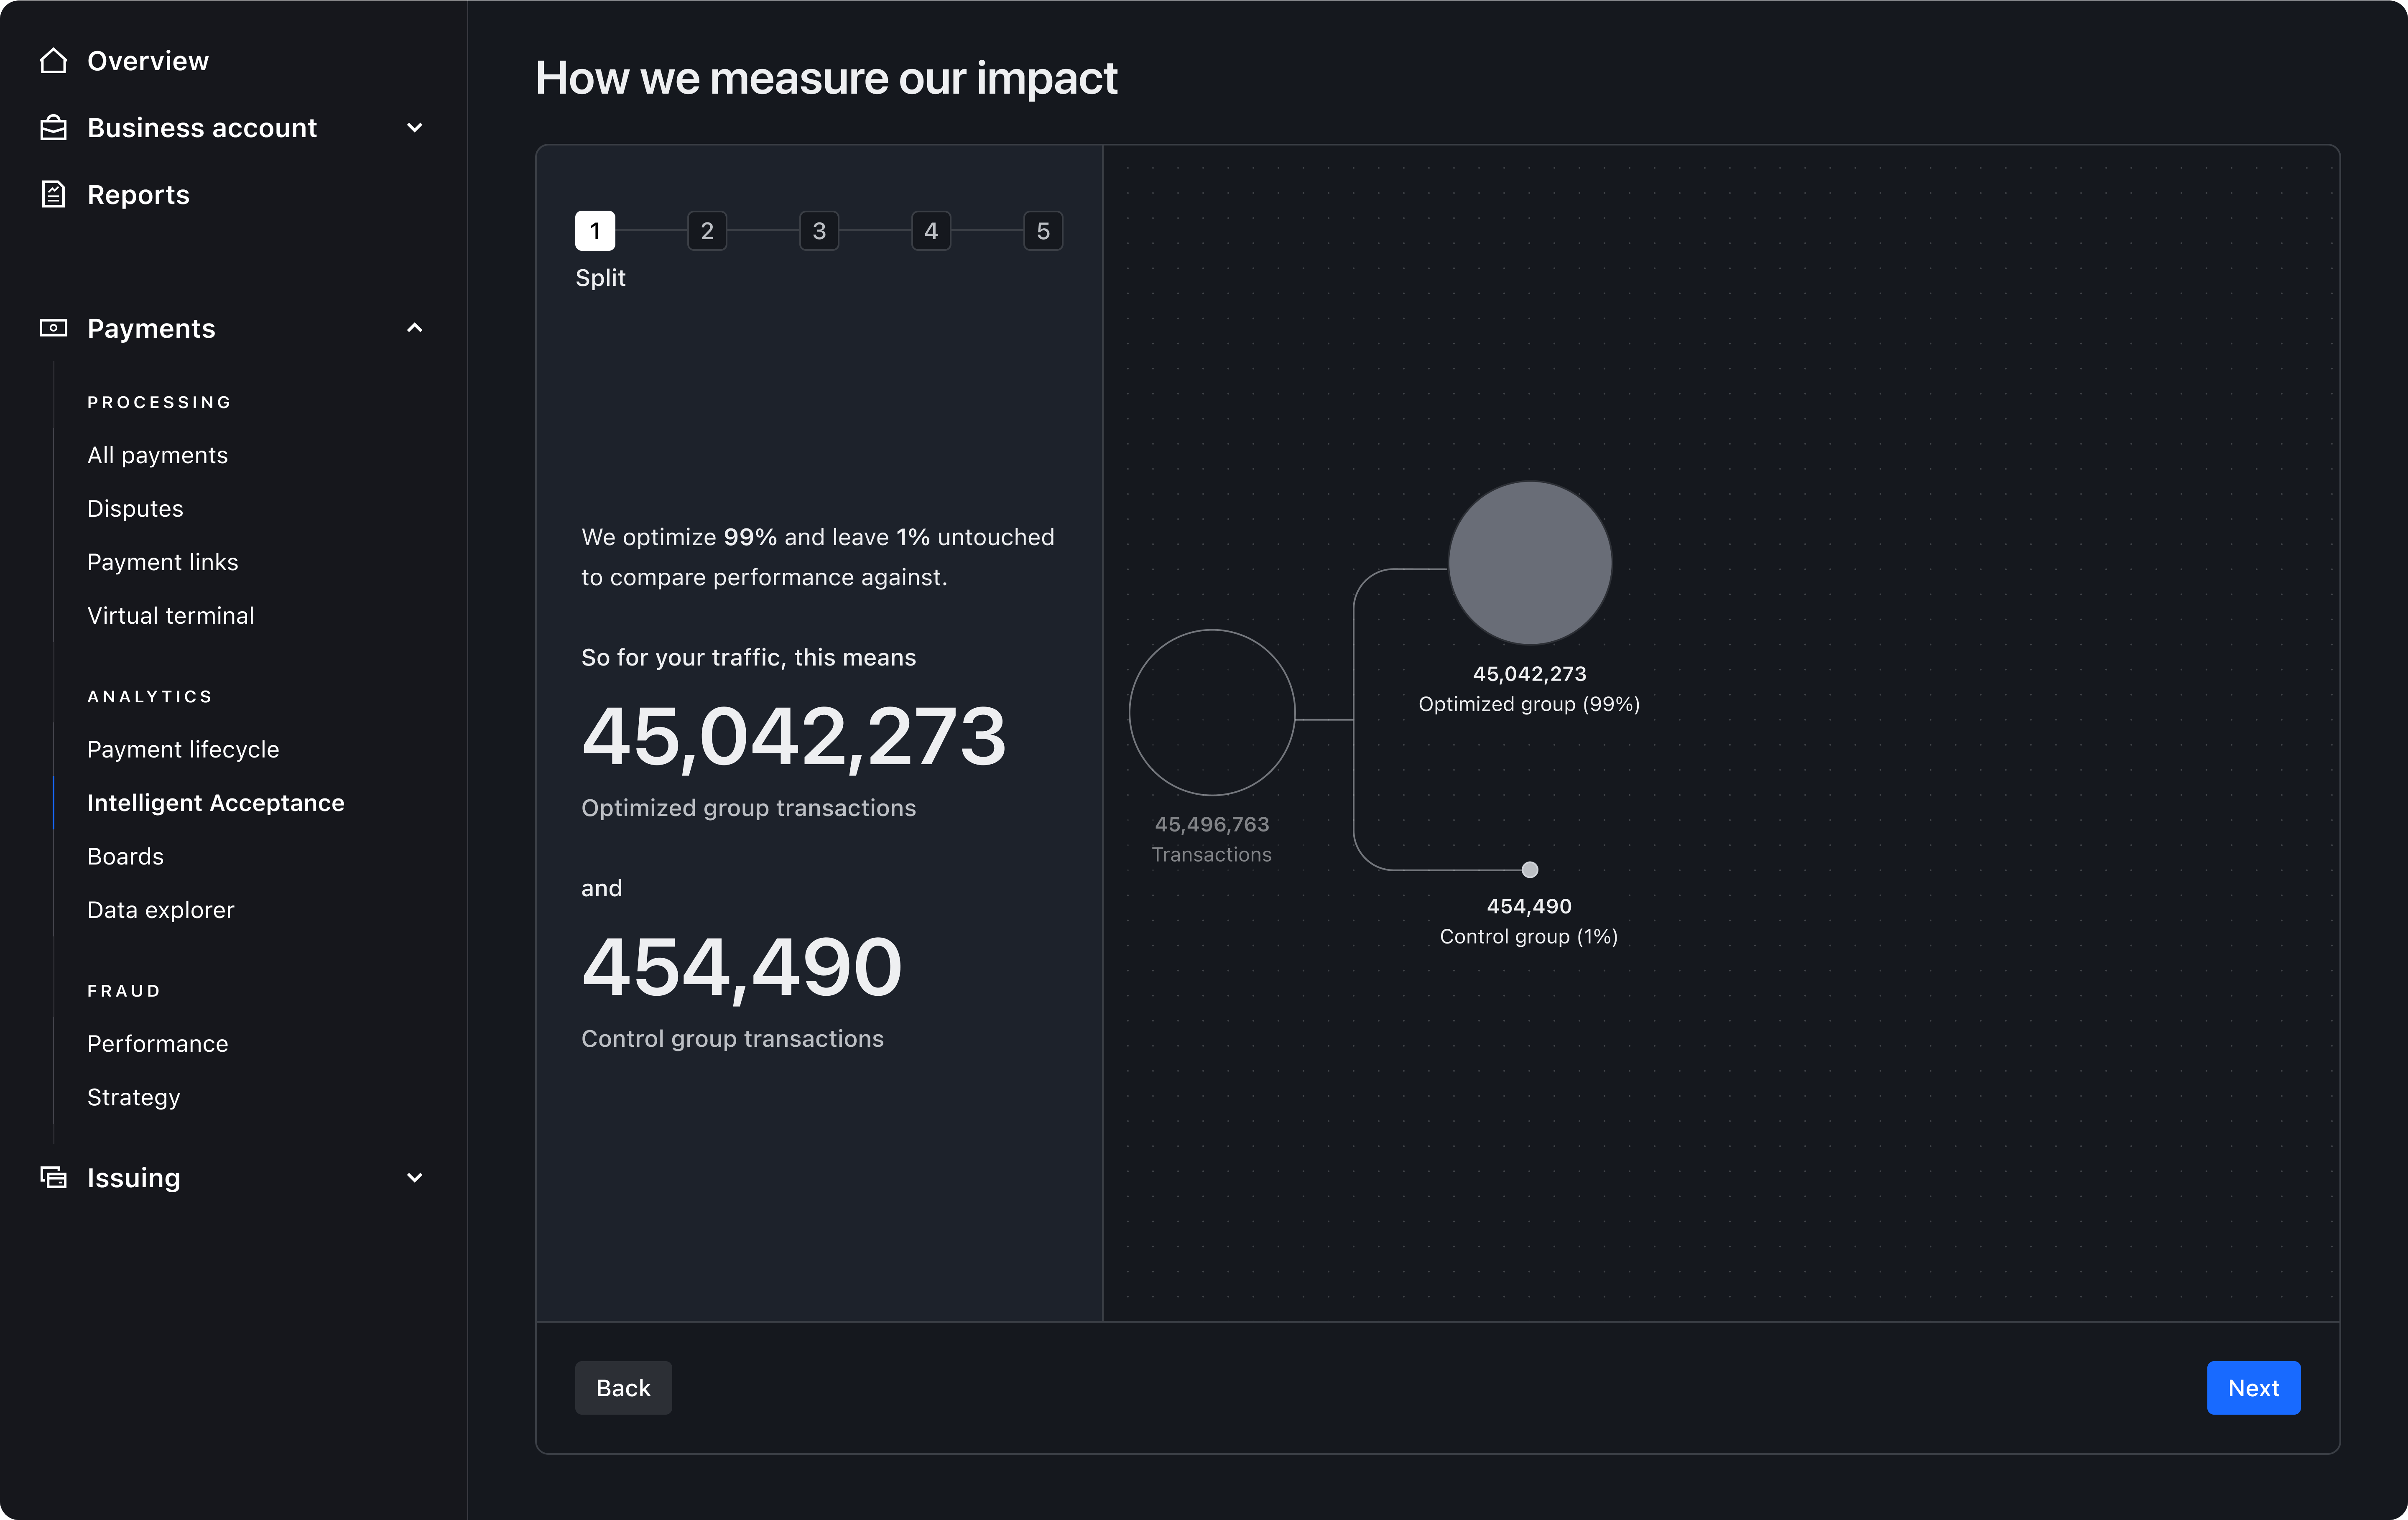Click the Reports document icon
This screenshot has height=1520, width=2408.
(53, 194)
